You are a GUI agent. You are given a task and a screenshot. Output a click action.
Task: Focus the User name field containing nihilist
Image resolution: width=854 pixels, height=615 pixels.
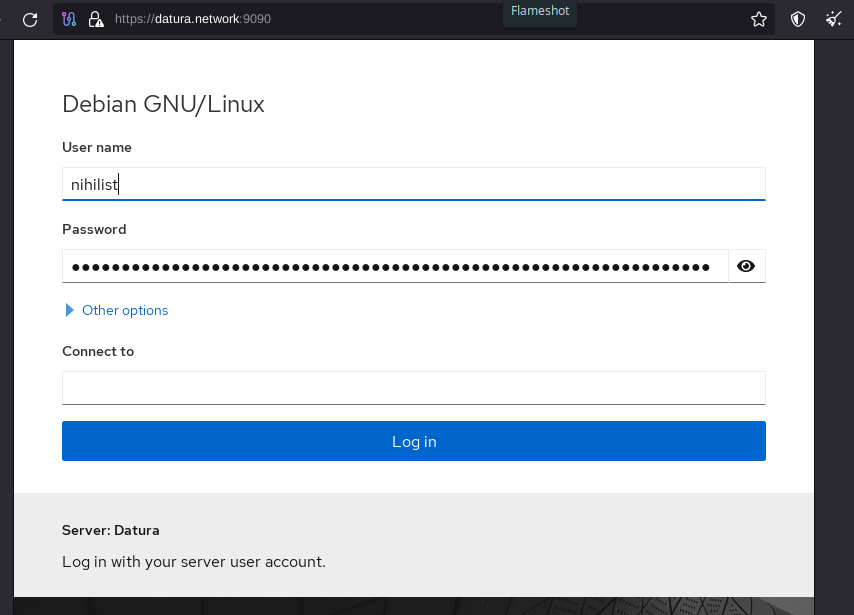(x=414, y=184)
